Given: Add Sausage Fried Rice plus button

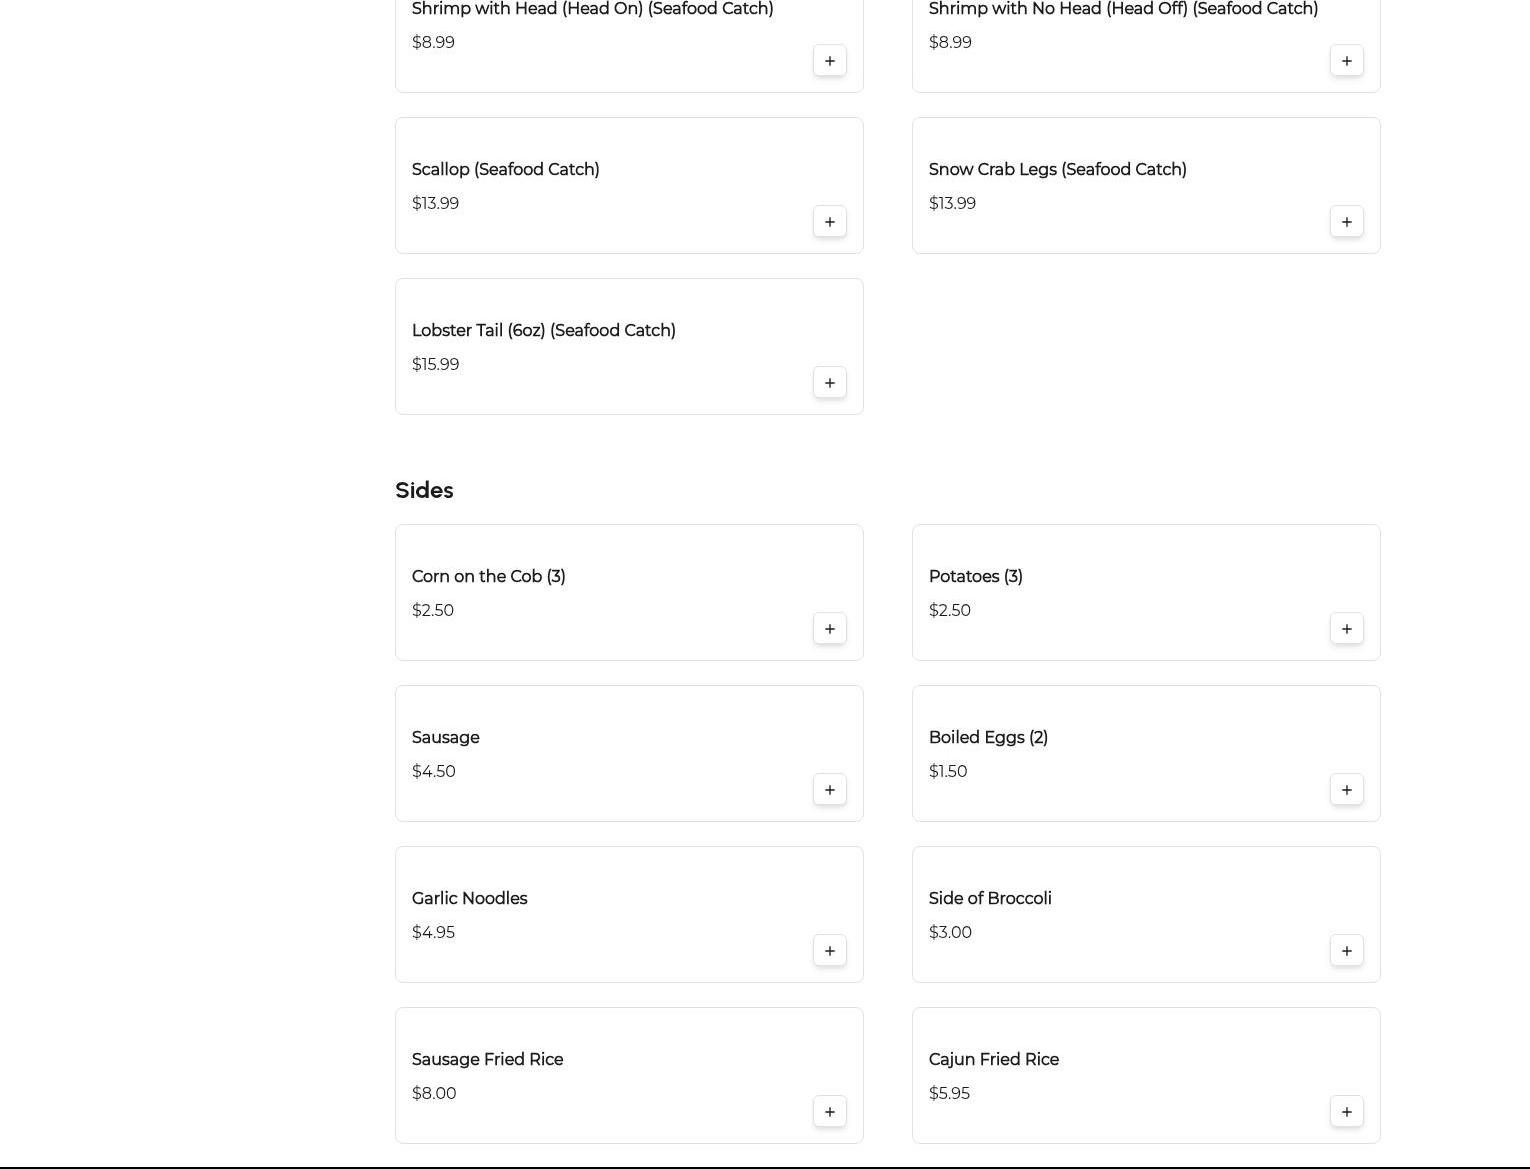Looking at the screenshot, I should (829, 1112).
